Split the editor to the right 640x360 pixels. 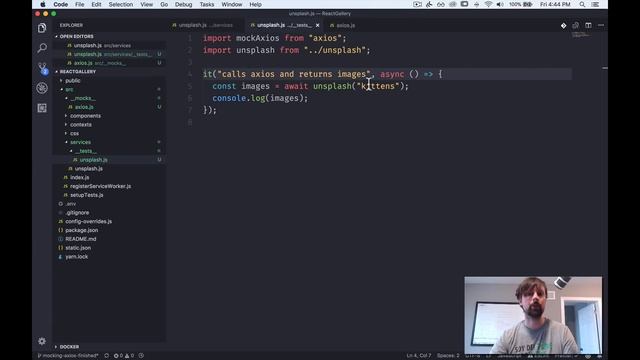[588, 25]
